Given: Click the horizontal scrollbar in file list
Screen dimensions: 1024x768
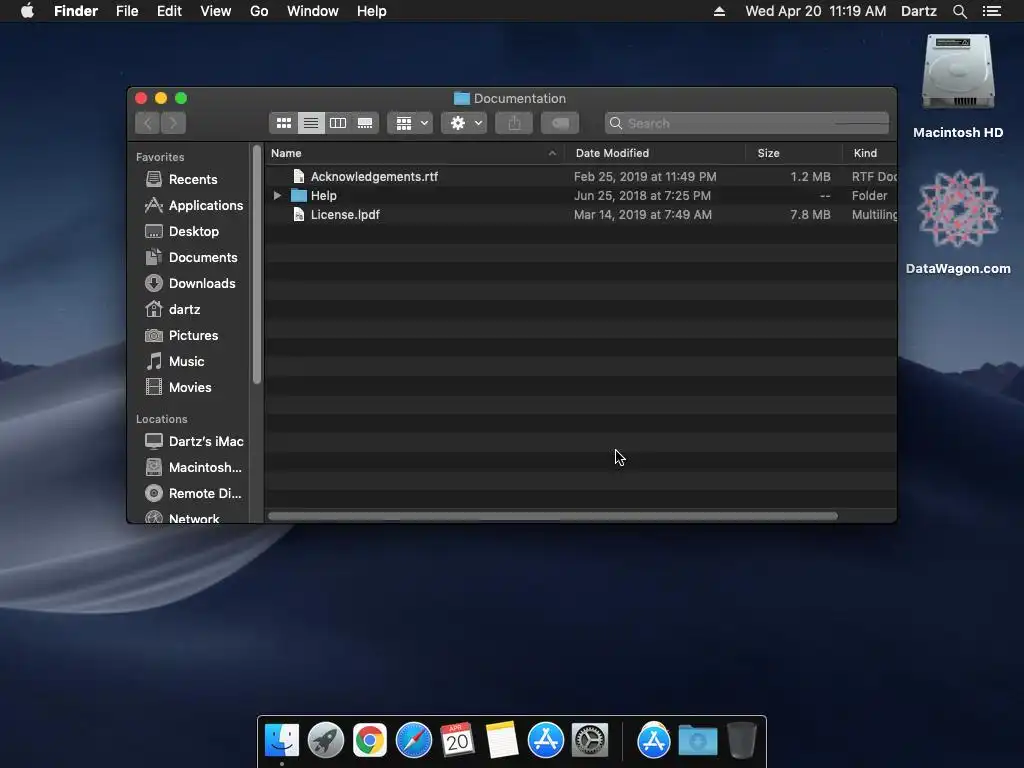Looking at the screenshot, I should [552, 516].
